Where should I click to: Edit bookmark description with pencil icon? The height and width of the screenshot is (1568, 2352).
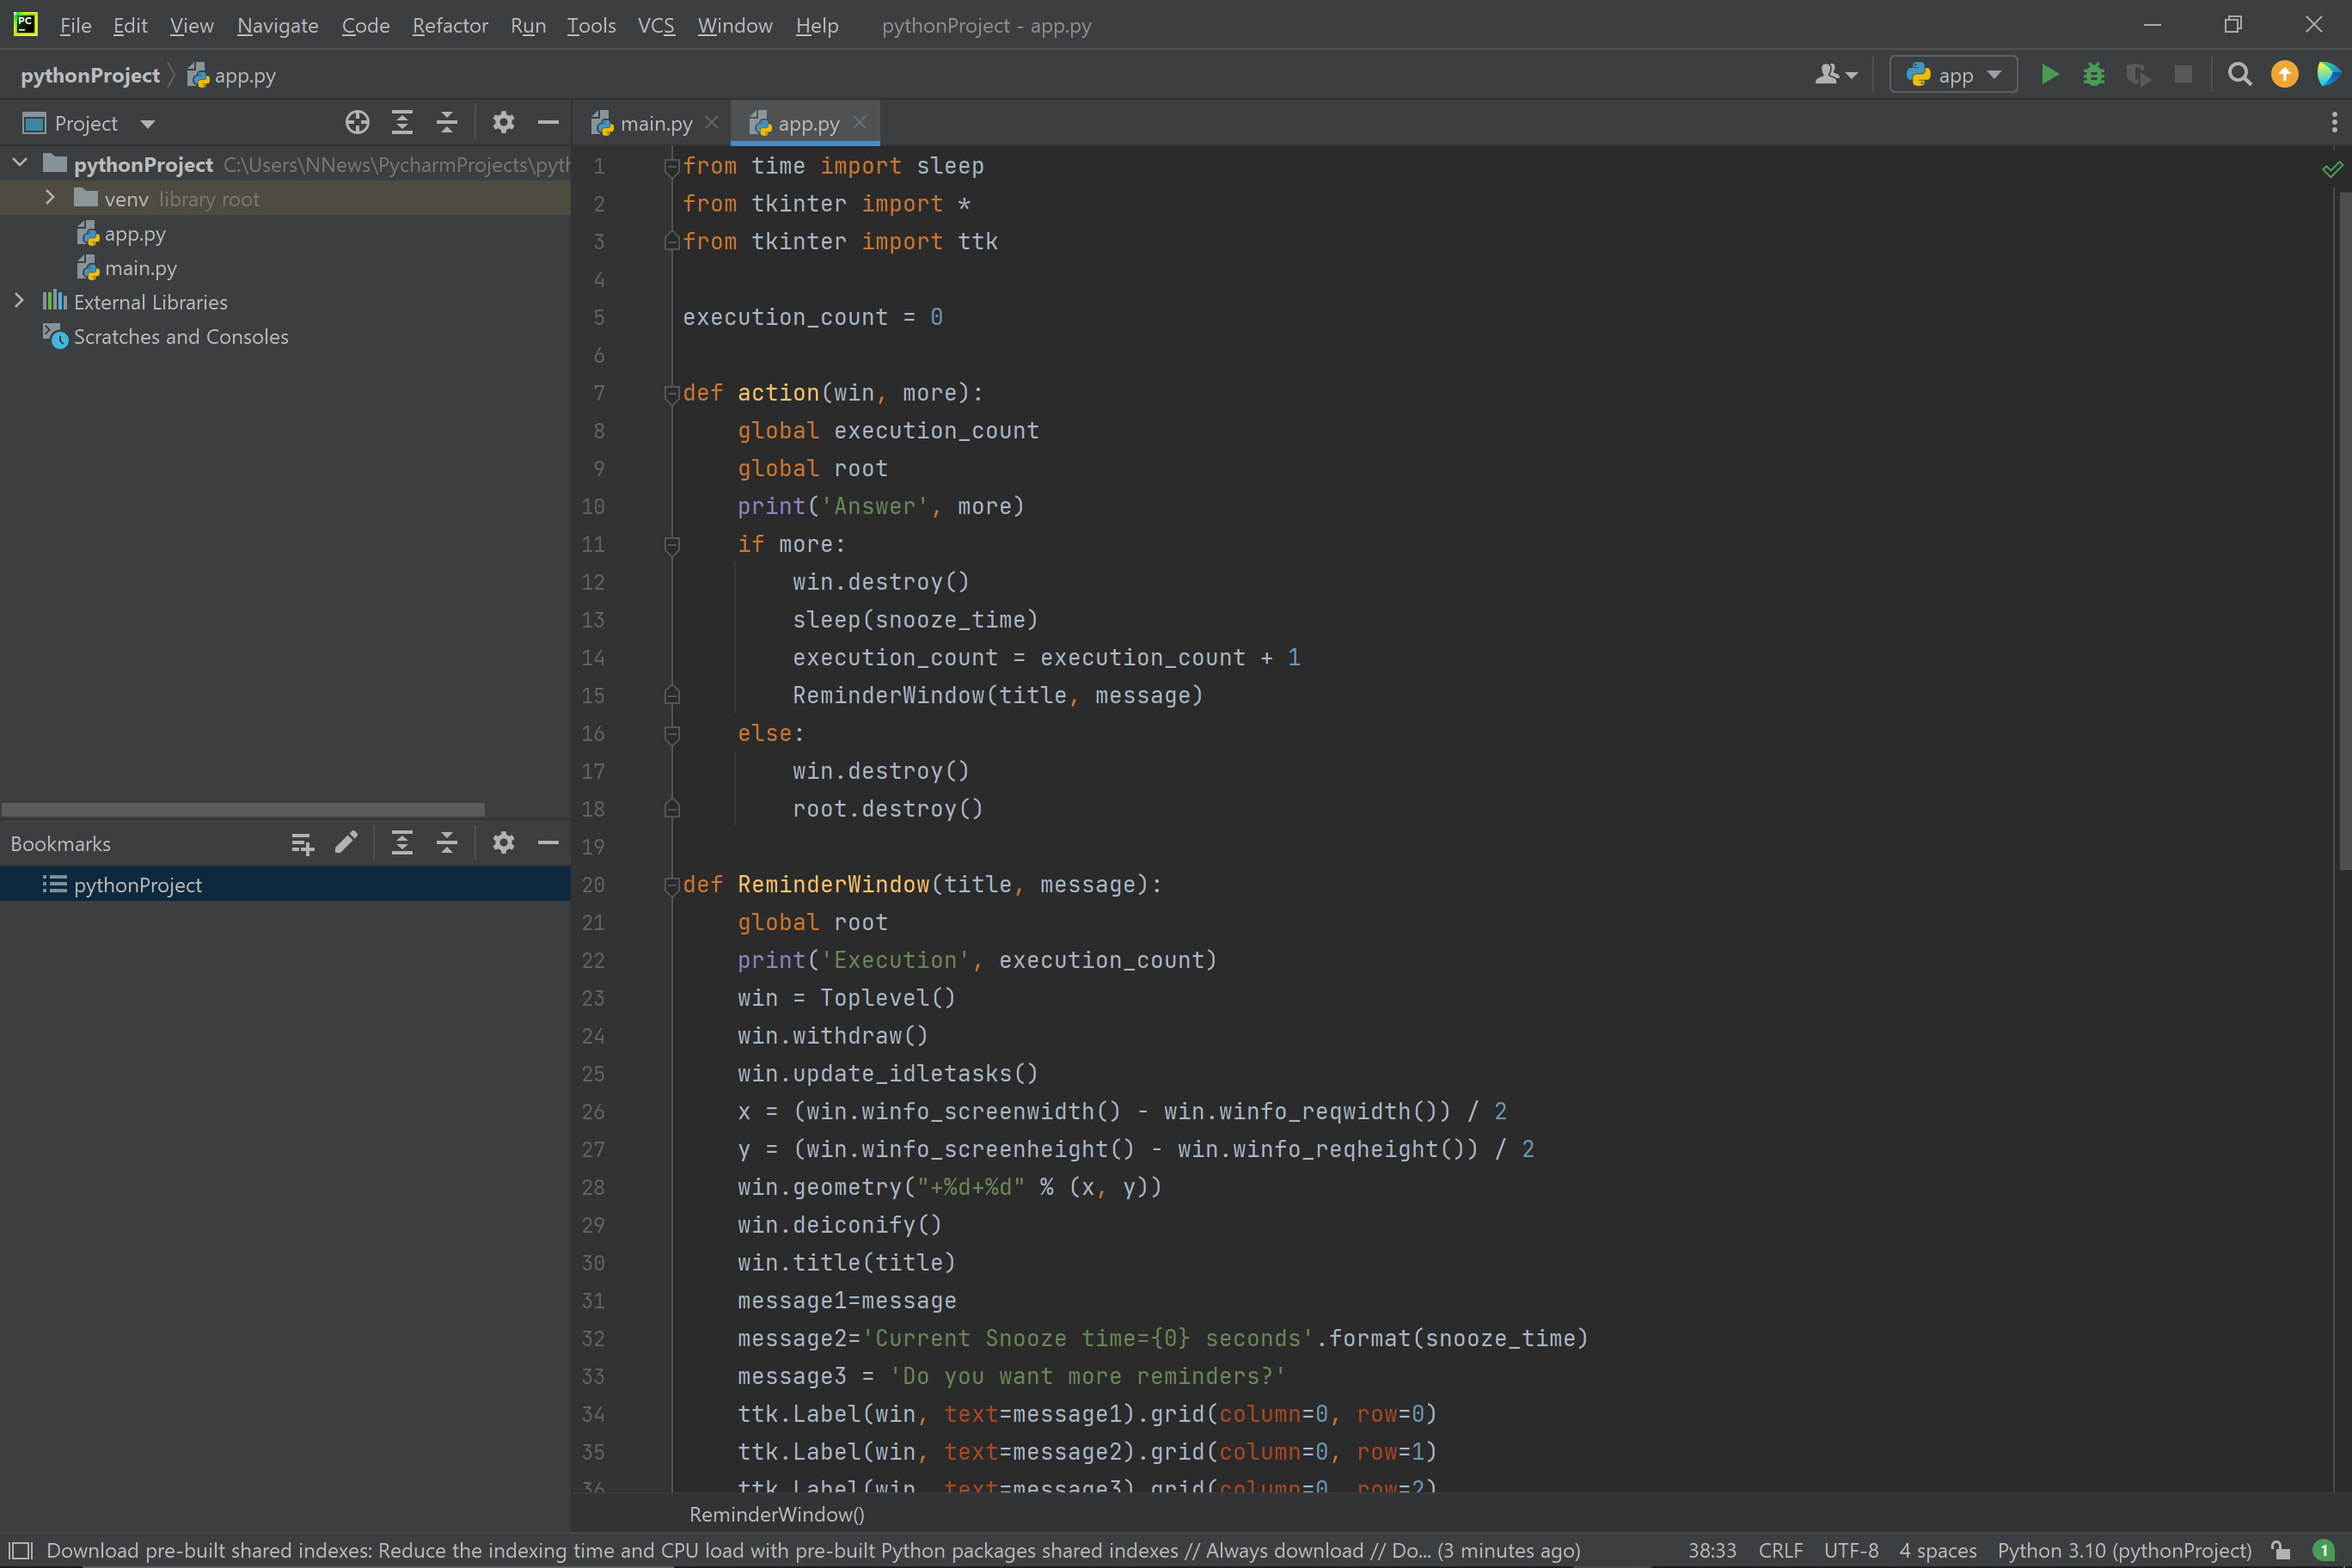pyautogui.click(x=347, y=843)
